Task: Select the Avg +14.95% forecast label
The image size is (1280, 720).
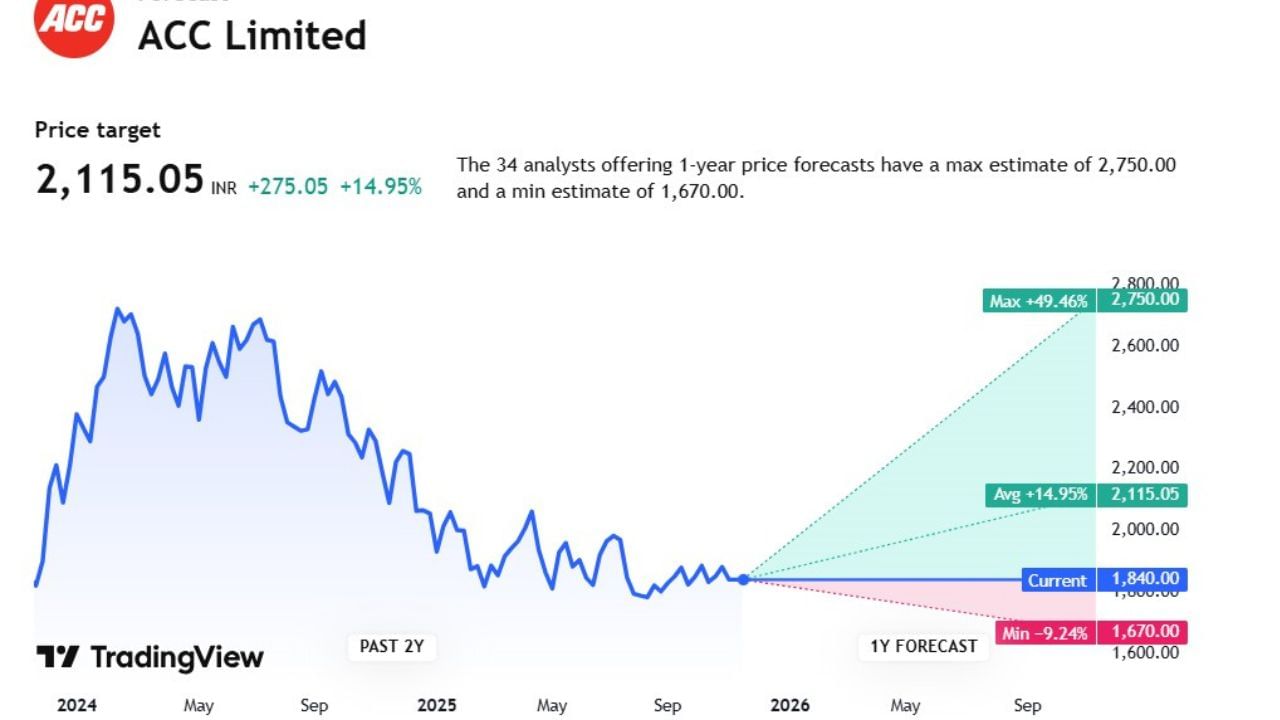Action: 1040,494
